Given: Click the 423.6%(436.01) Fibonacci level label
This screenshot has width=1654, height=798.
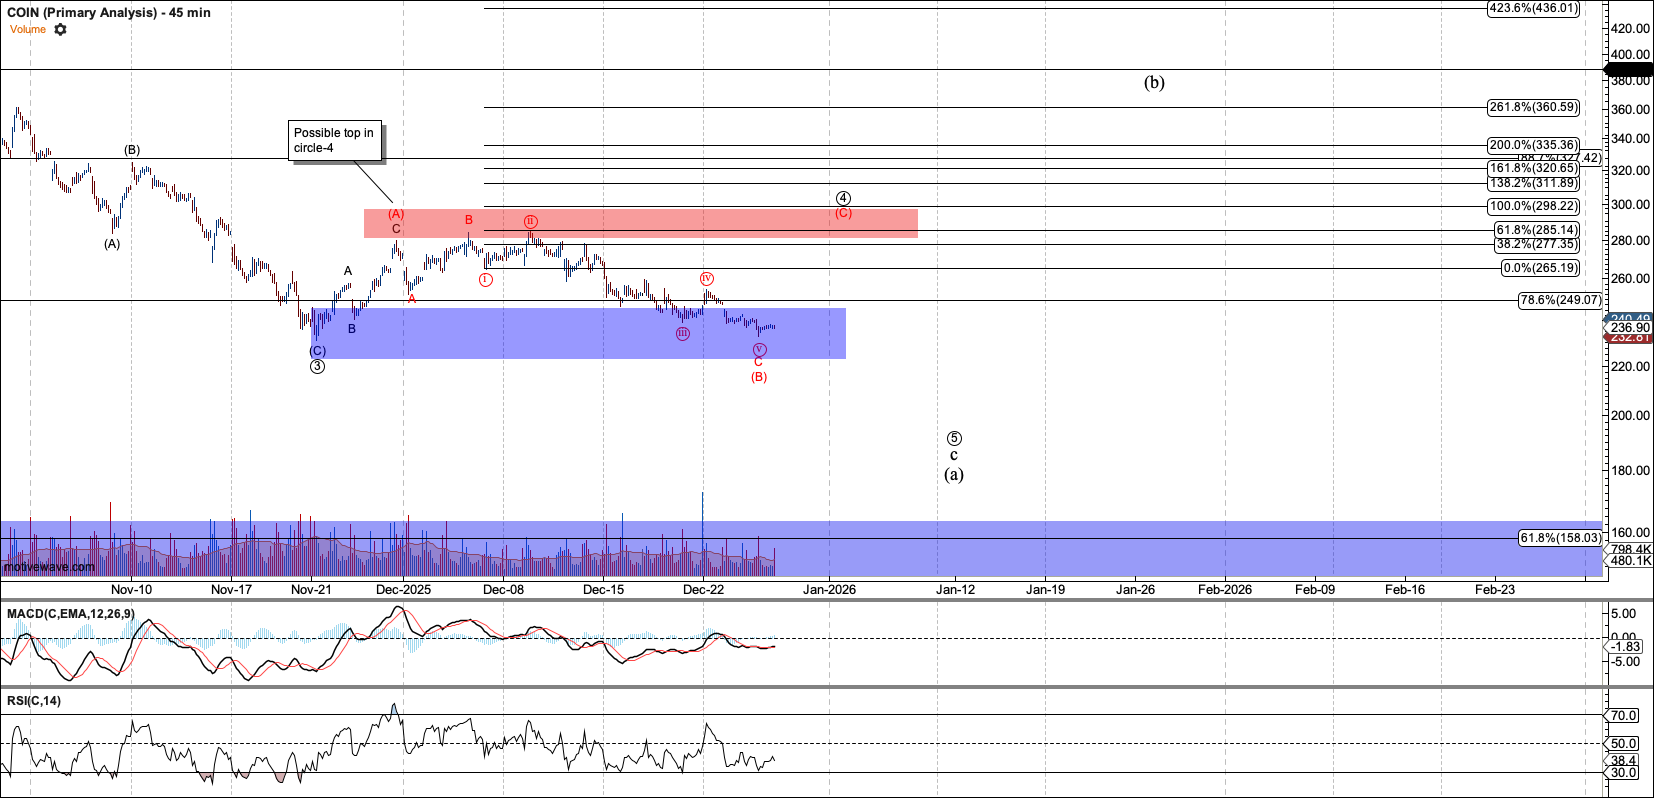Looking at the screenshot, I should 1533,8.
